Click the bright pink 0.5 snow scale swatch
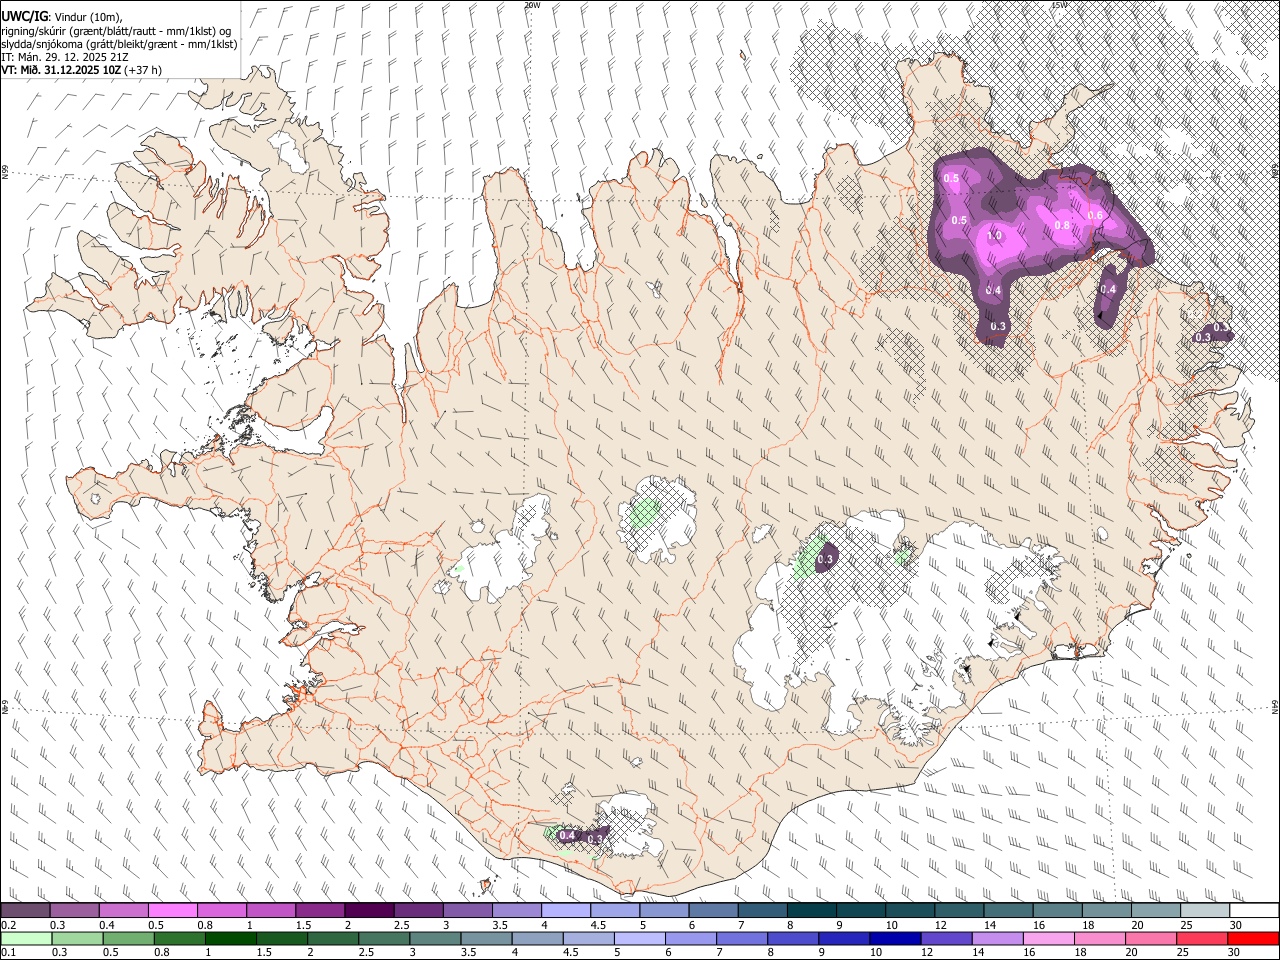Screen dimensions: 1280x960 point(172,911)
